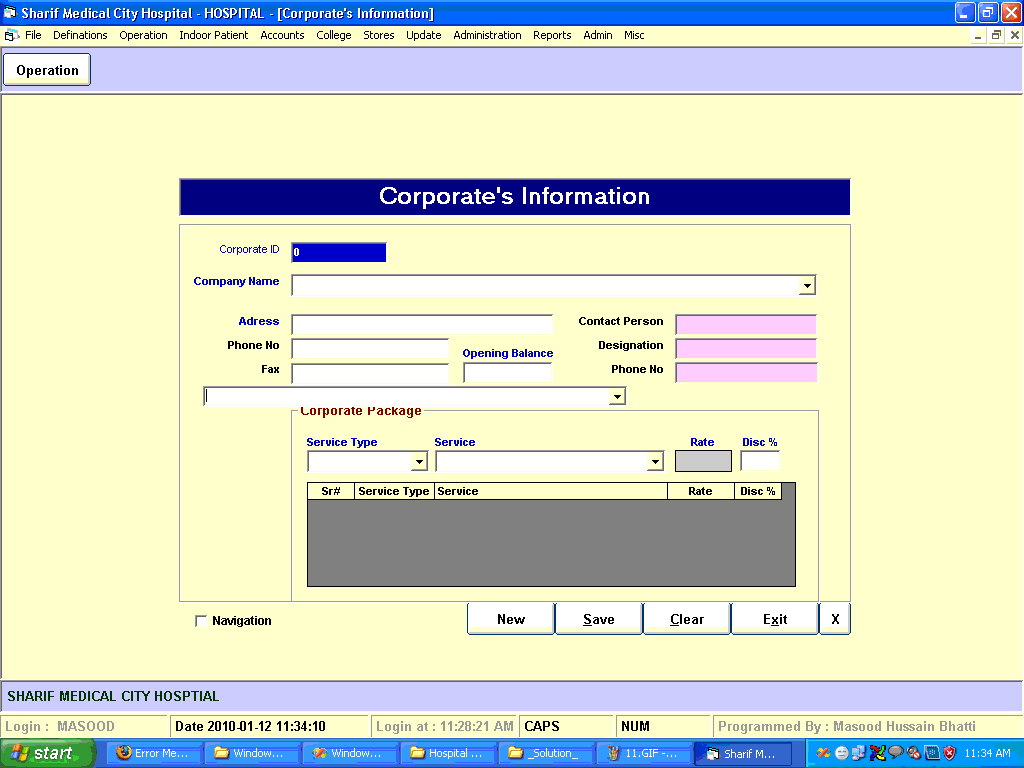The height and width of the screenshot is (768, 1024).
Task: Switch to the 11.GIF taskbar item
Action: pos(644,753)
